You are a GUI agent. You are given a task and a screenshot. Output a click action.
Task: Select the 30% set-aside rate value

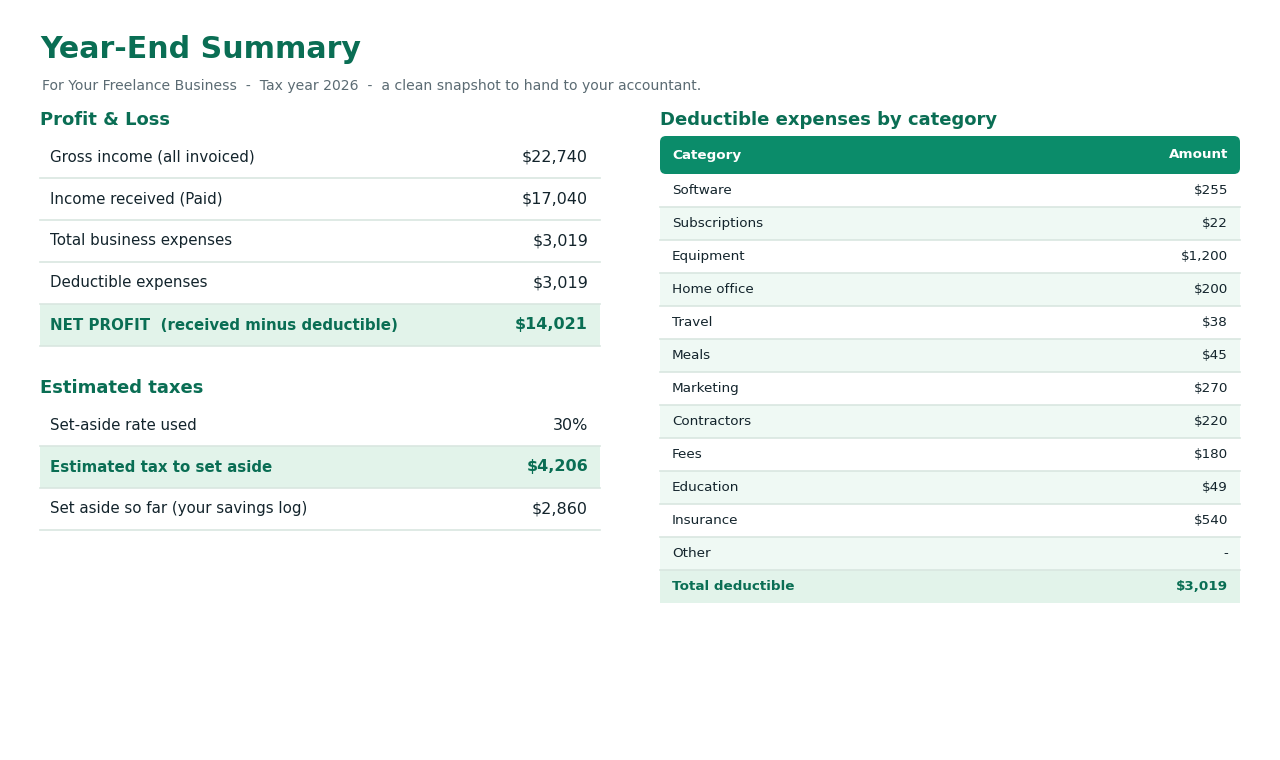(570, 425)
